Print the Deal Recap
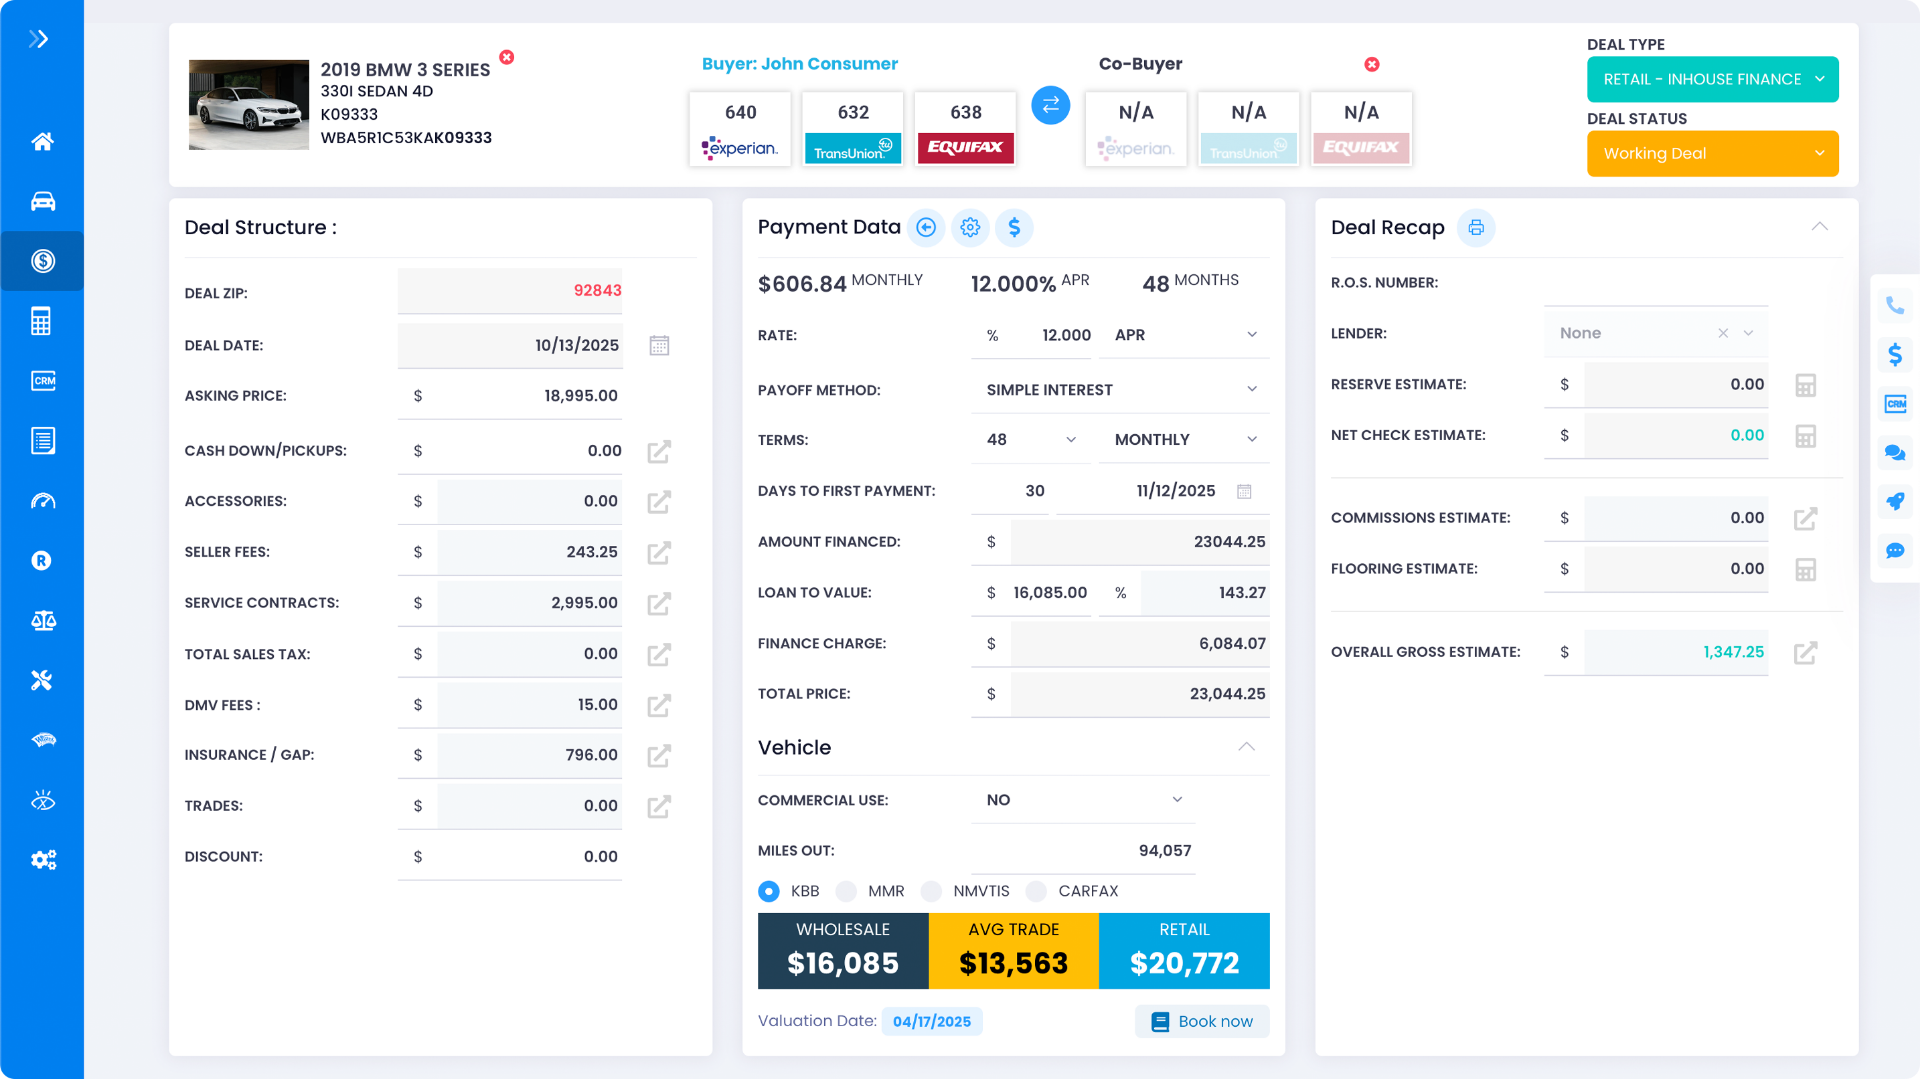 click(1476, 228)
